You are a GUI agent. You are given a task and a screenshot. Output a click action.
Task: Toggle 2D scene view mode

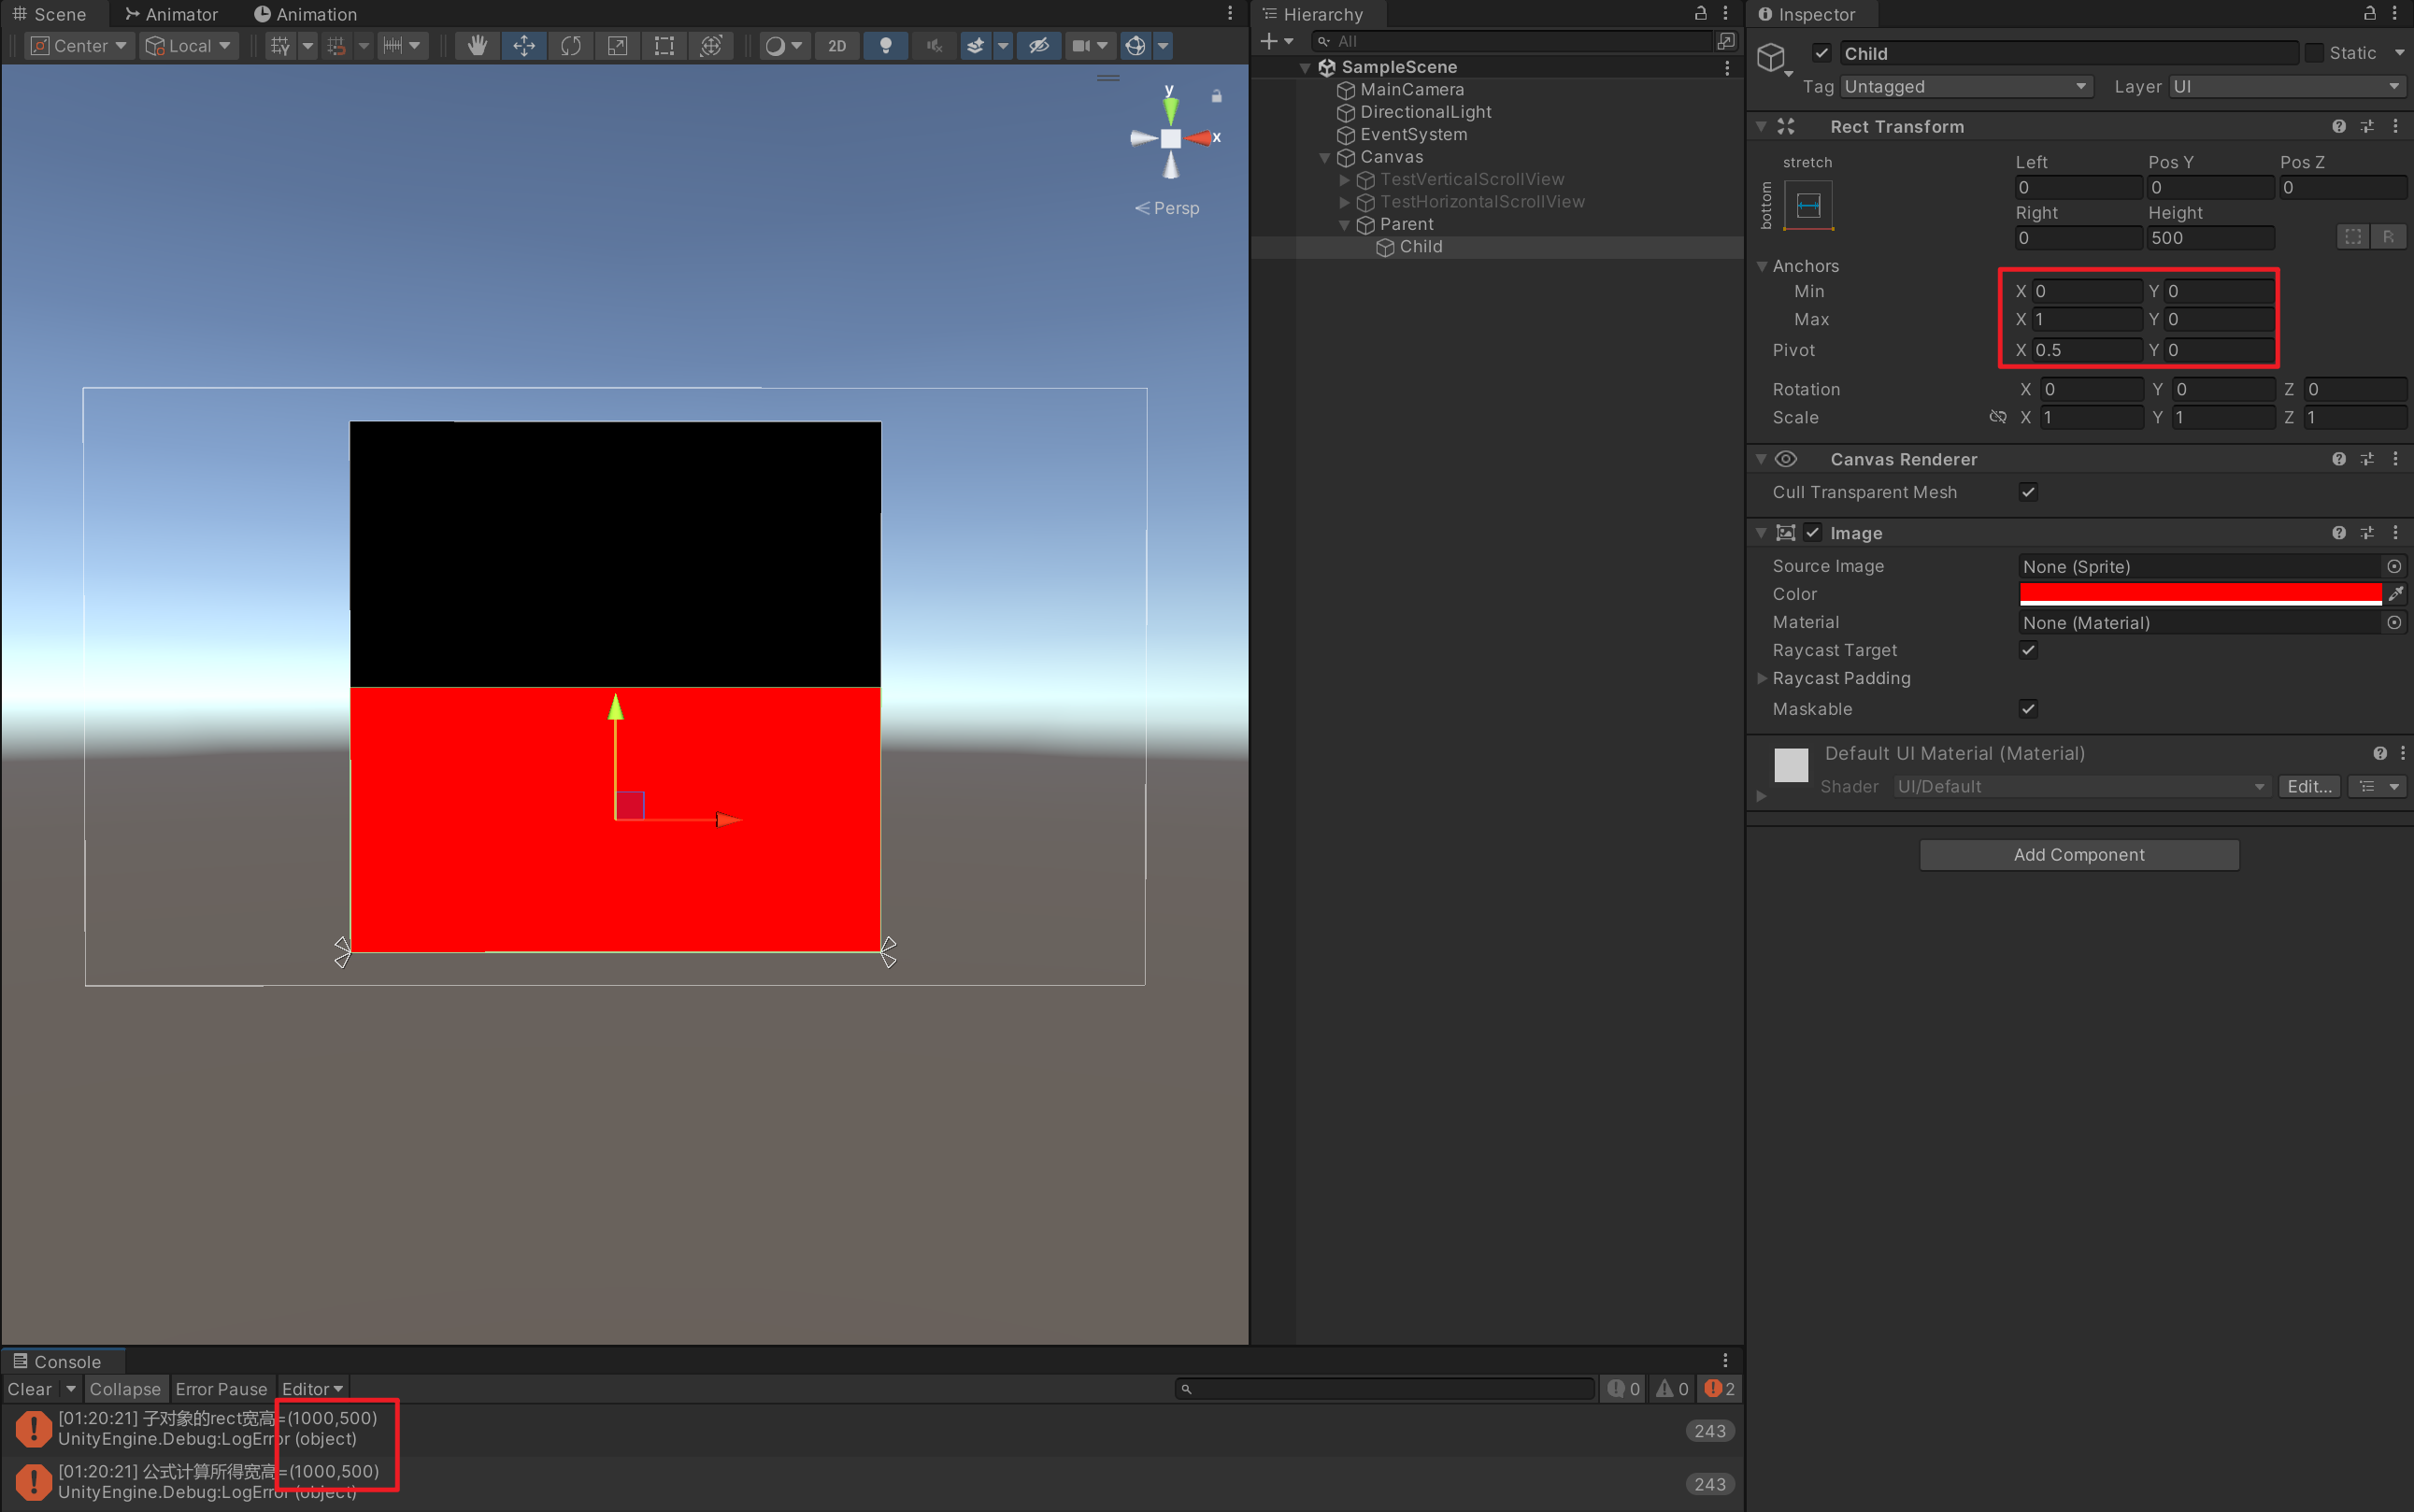pyautogui.click(x=837, y=46)
